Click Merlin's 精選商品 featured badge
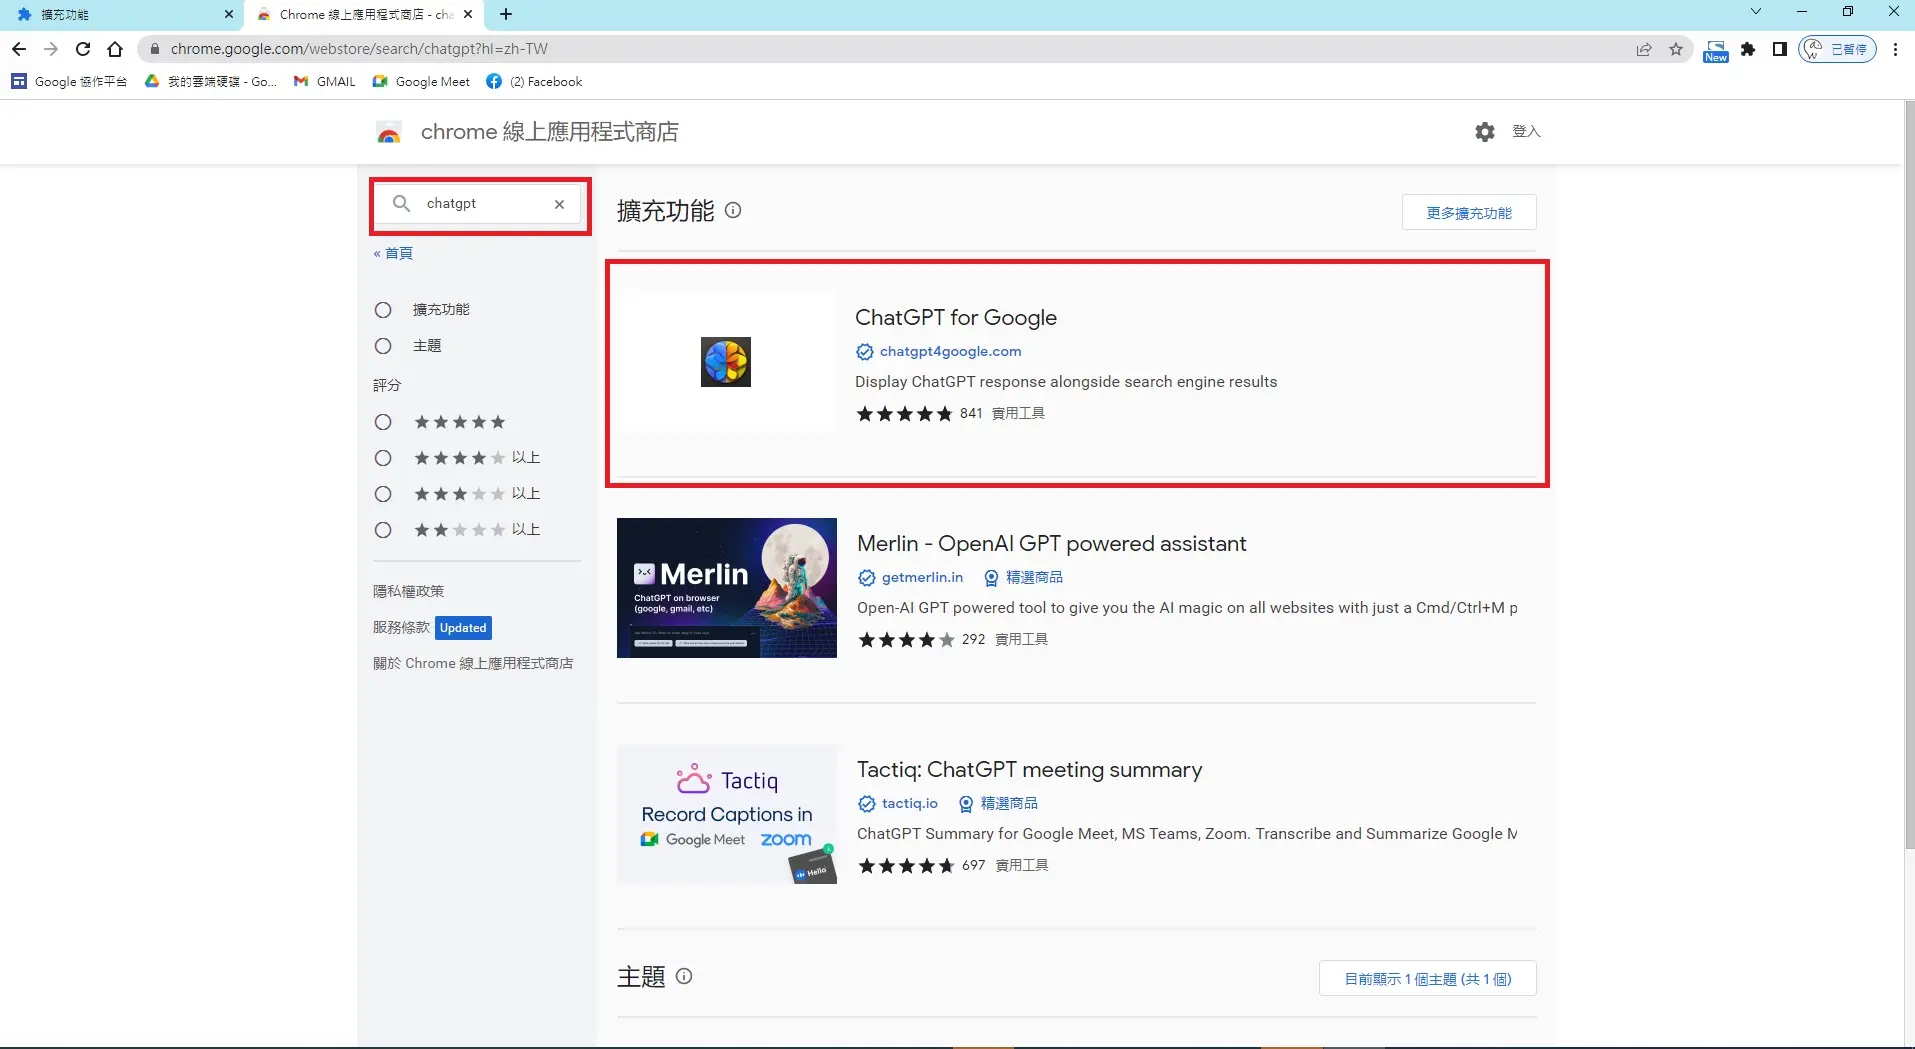This screenshot has width=1915, height=1049. coord(1024,578)
